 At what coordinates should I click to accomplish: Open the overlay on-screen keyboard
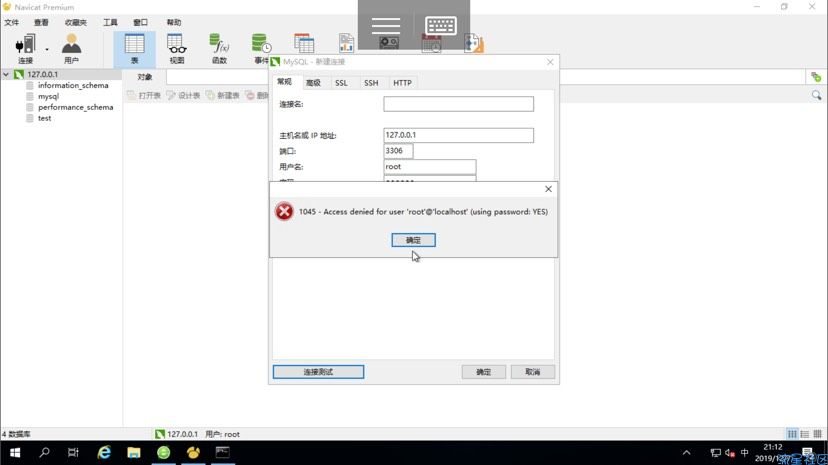click(x=441, y=25)
